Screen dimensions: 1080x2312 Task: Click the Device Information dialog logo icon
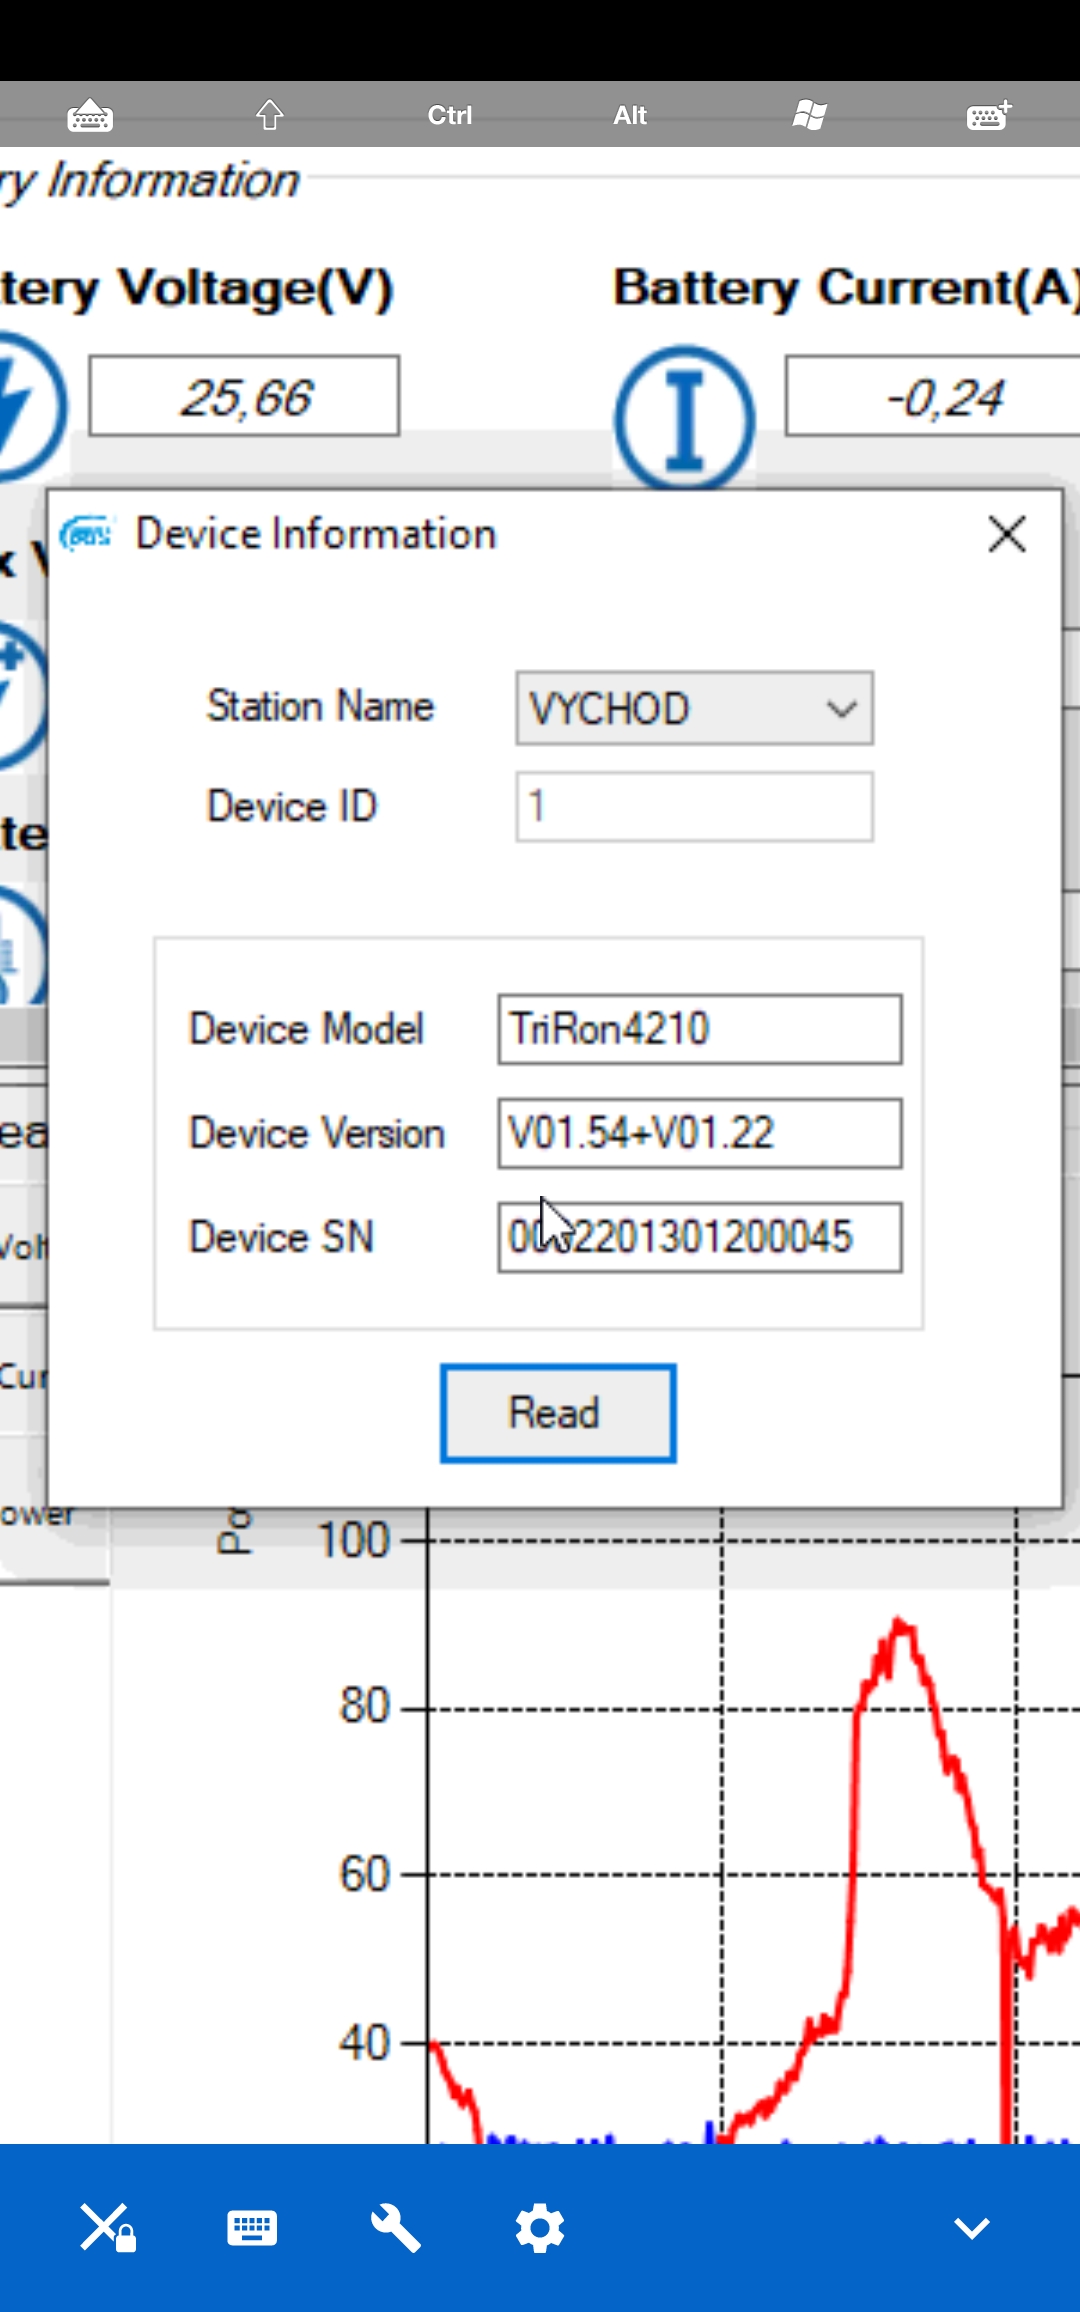click(86, 534)
